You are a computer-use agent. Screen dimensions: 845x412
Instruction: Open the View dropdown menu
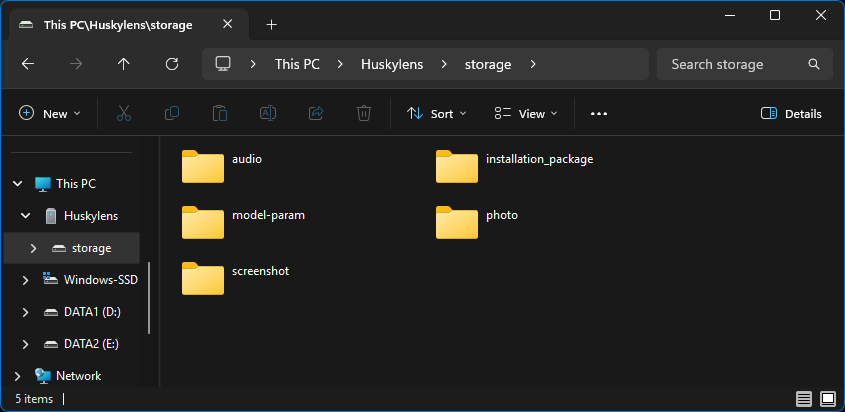click(526, 114)
